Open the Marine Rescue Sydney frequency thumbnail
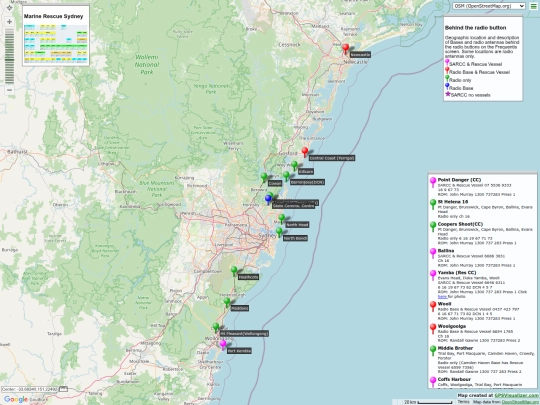This screenshot has height=405, width=540. 56,43
